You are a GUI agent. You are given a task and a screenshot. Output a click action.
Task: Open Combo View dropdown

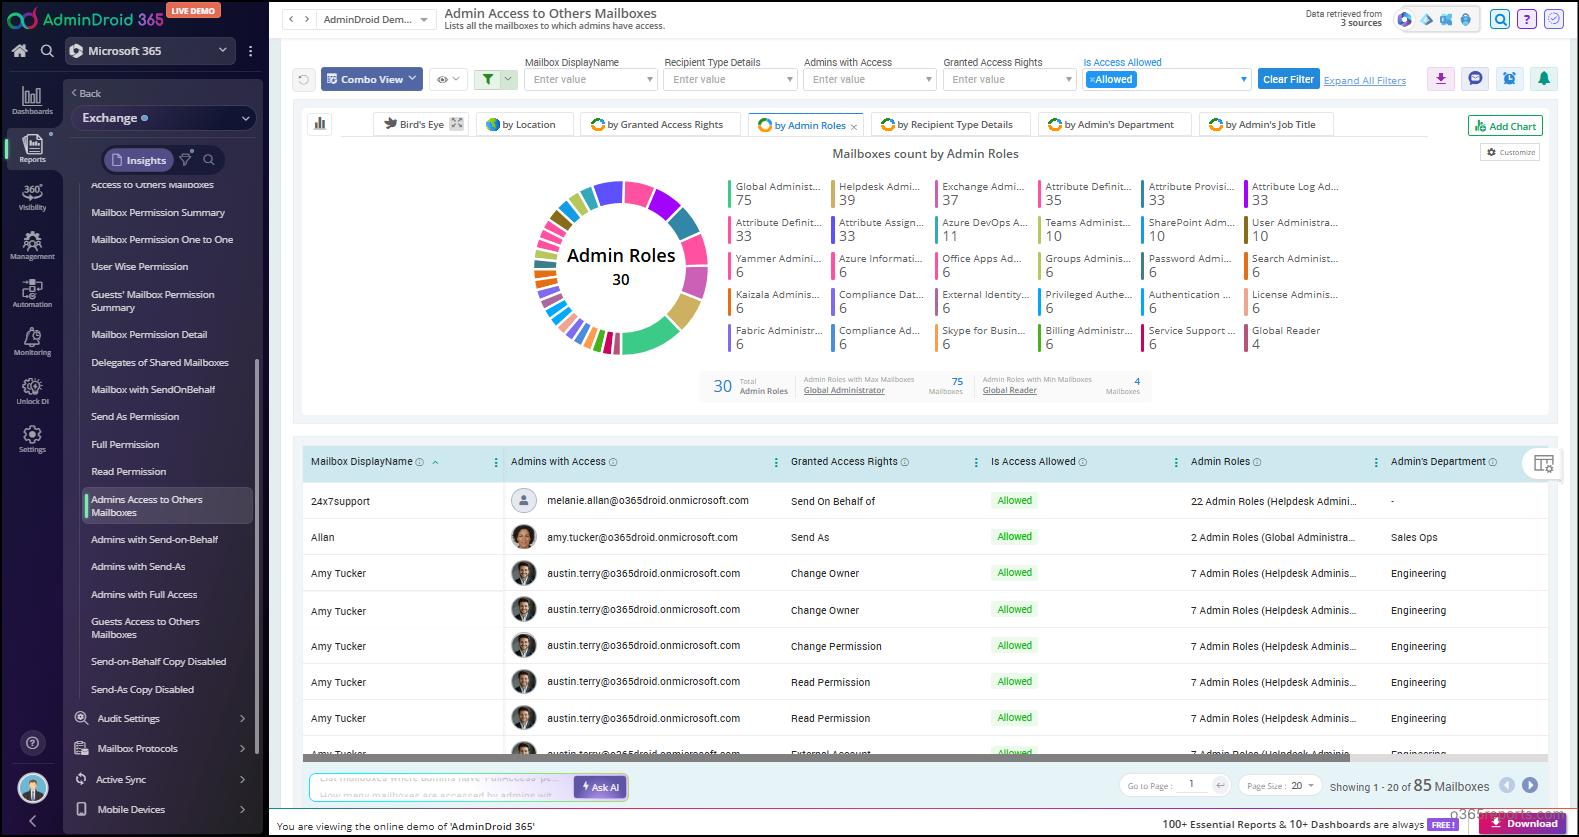pyautogui.click(x=372, y=79)
